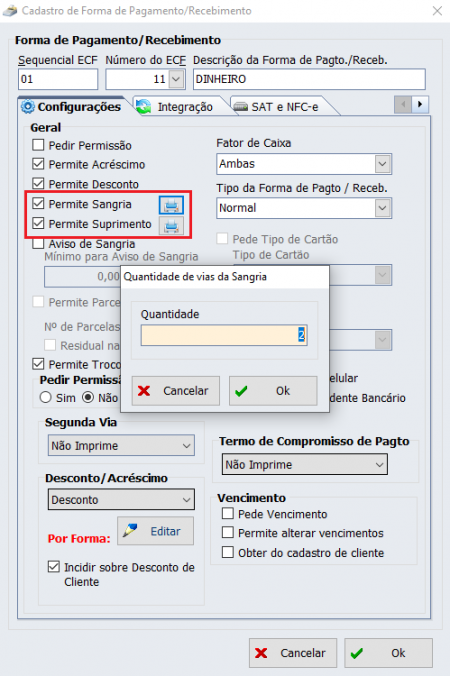Enable the Pedir Permissão checkbox

coord(38,145)
